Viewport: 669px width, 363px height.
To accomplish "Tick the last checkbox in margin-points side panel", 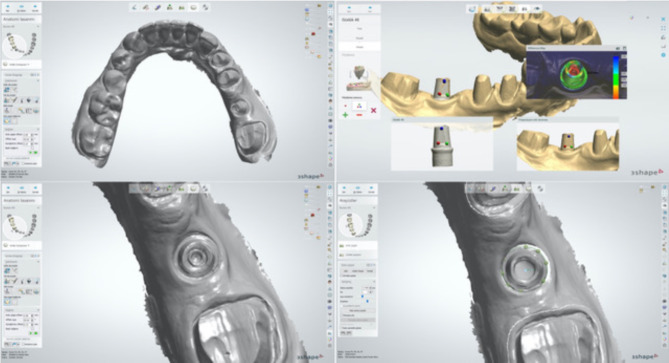I will pos(342,328).
